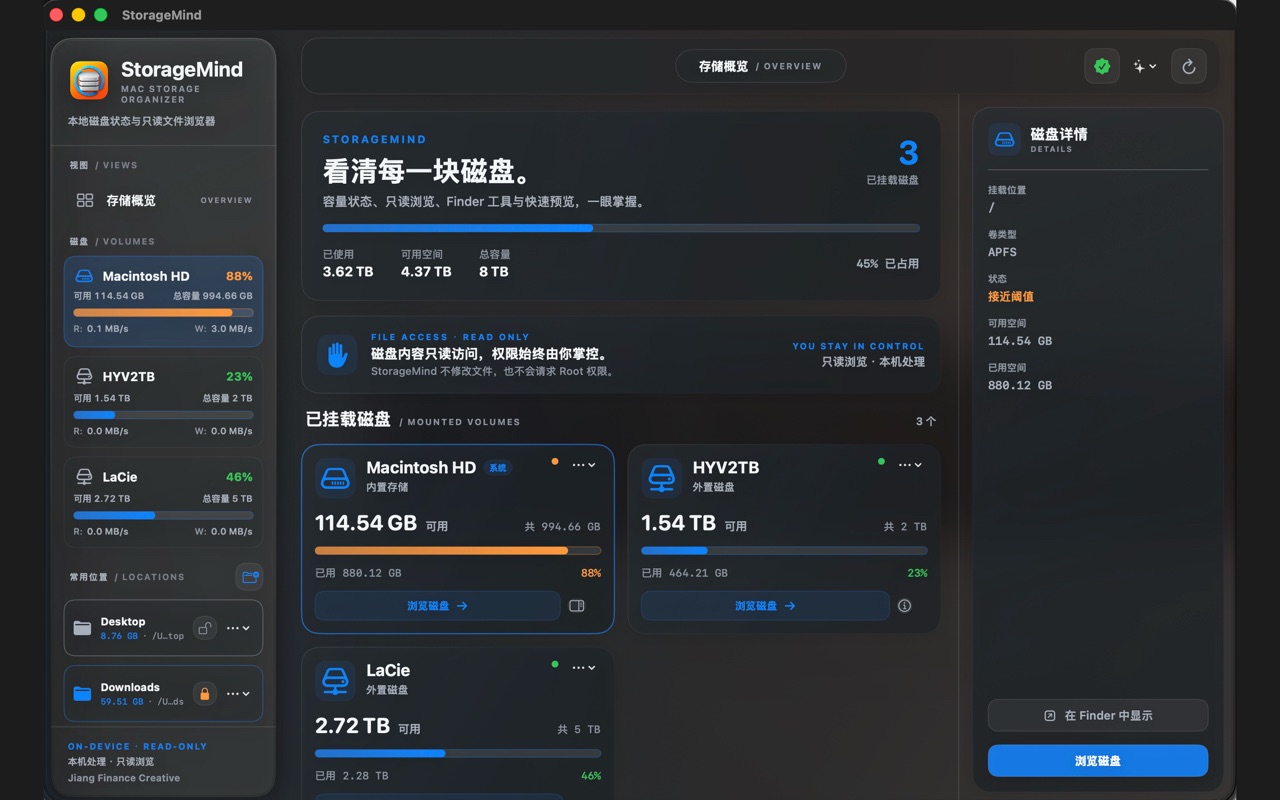1280x800 pixels.
Task: Click orange status dot on Macintosh HD card
Action: coord(555,462)
